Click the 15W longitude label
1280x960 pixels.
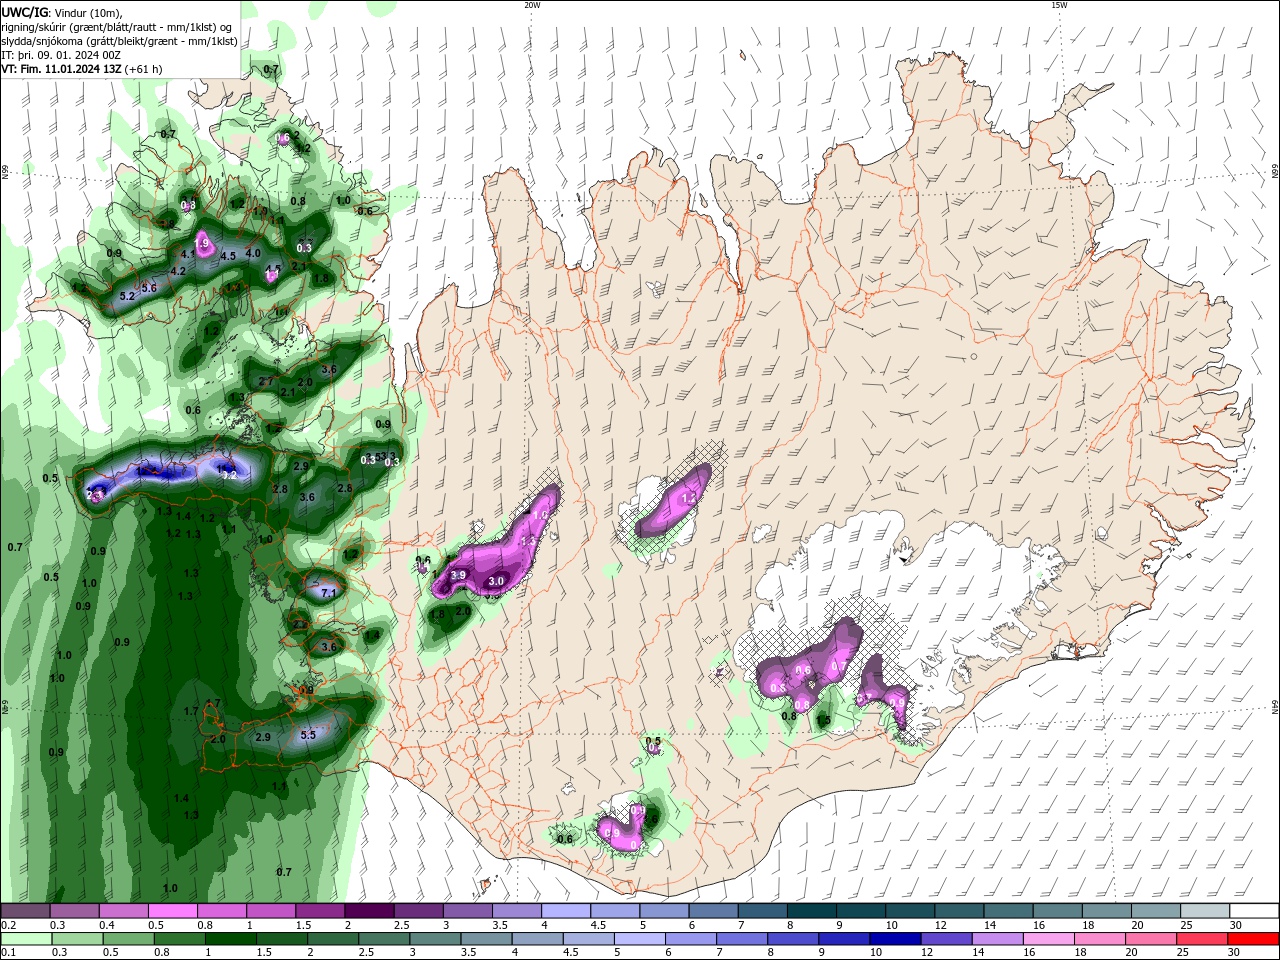coord(1059,5)
